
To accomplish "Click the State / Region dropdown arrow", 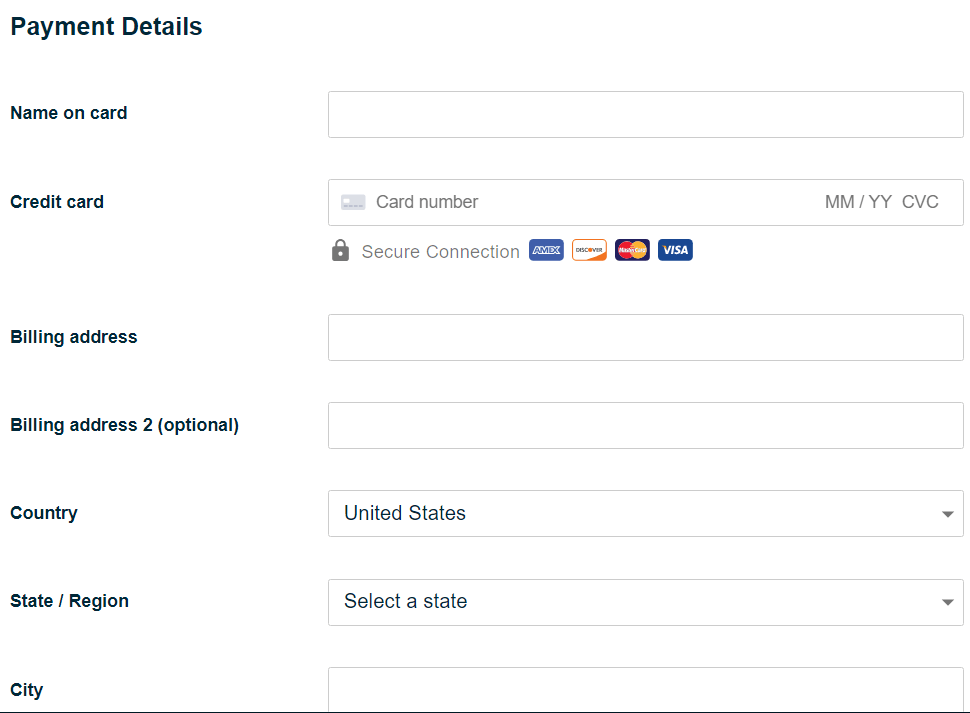I will coord(947,602).
